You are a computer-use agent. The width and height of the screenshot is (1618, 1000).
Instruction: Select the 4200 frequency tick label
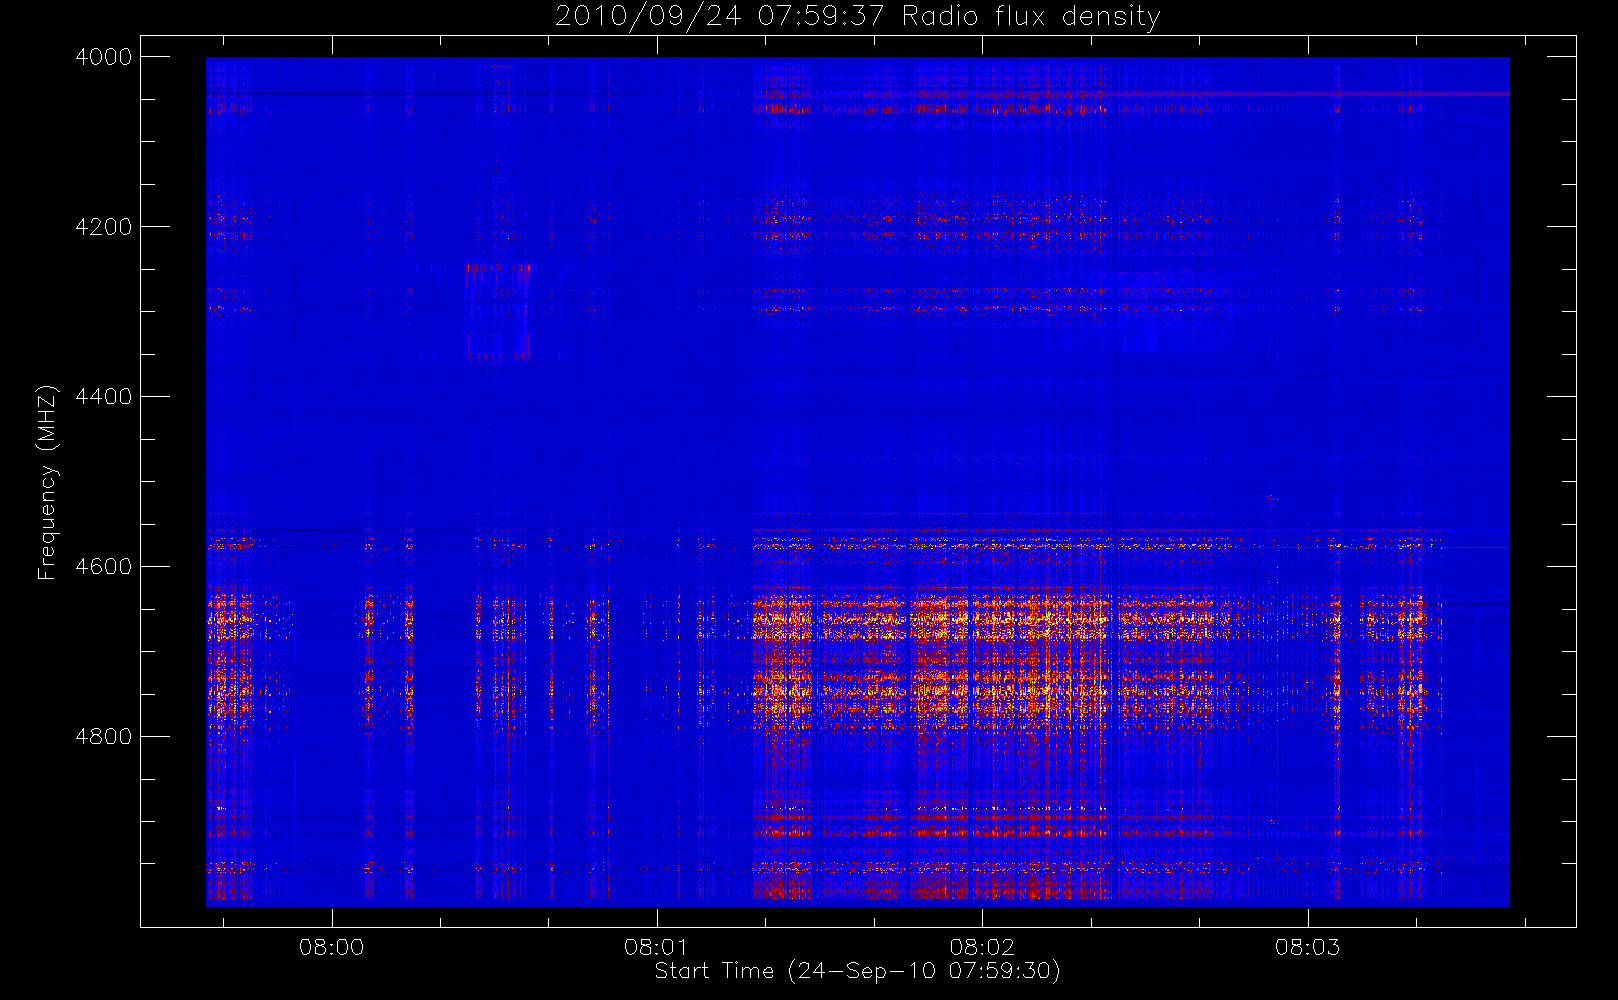pyautogui.click(x=103, y=227)
